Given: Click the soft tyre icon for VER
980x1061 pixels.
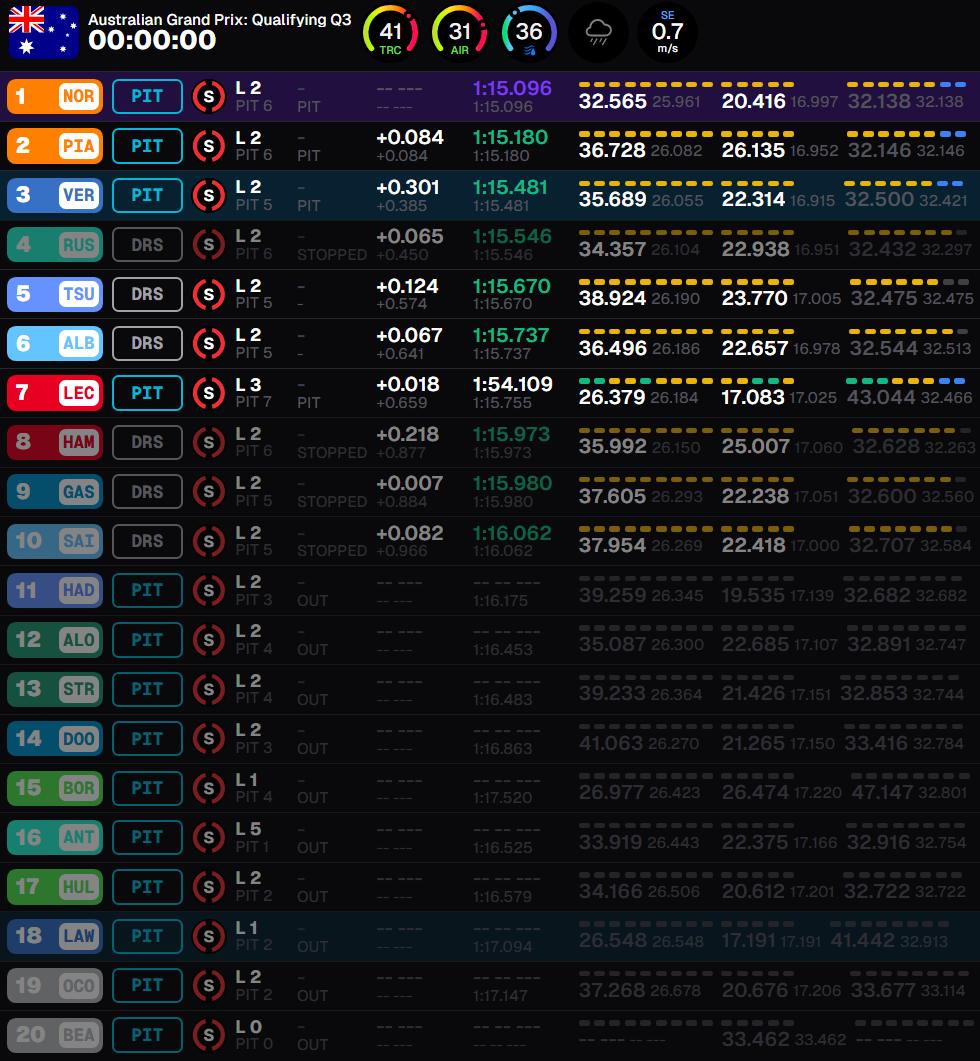Looking at the screenshot, I should 208,196.
